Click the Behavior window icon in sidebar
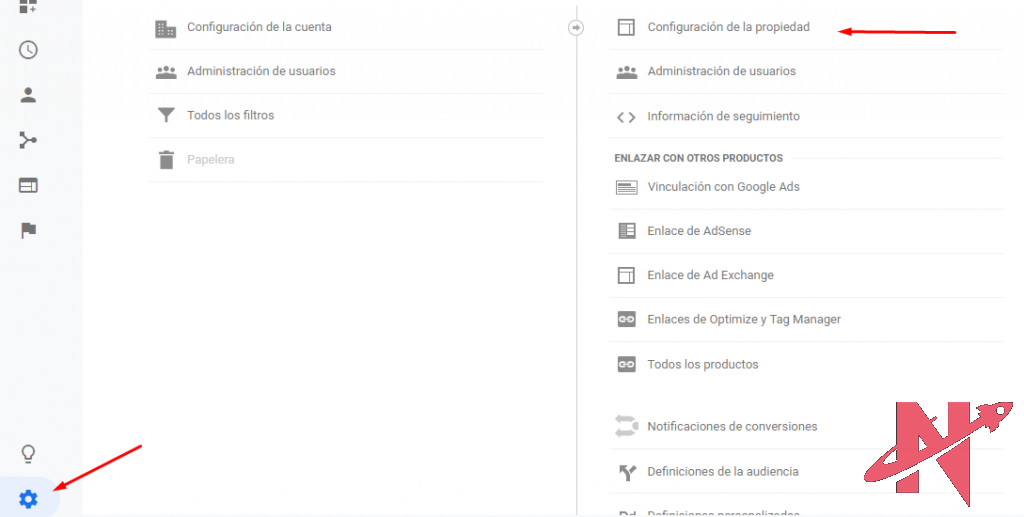 [x=28, y=185]
